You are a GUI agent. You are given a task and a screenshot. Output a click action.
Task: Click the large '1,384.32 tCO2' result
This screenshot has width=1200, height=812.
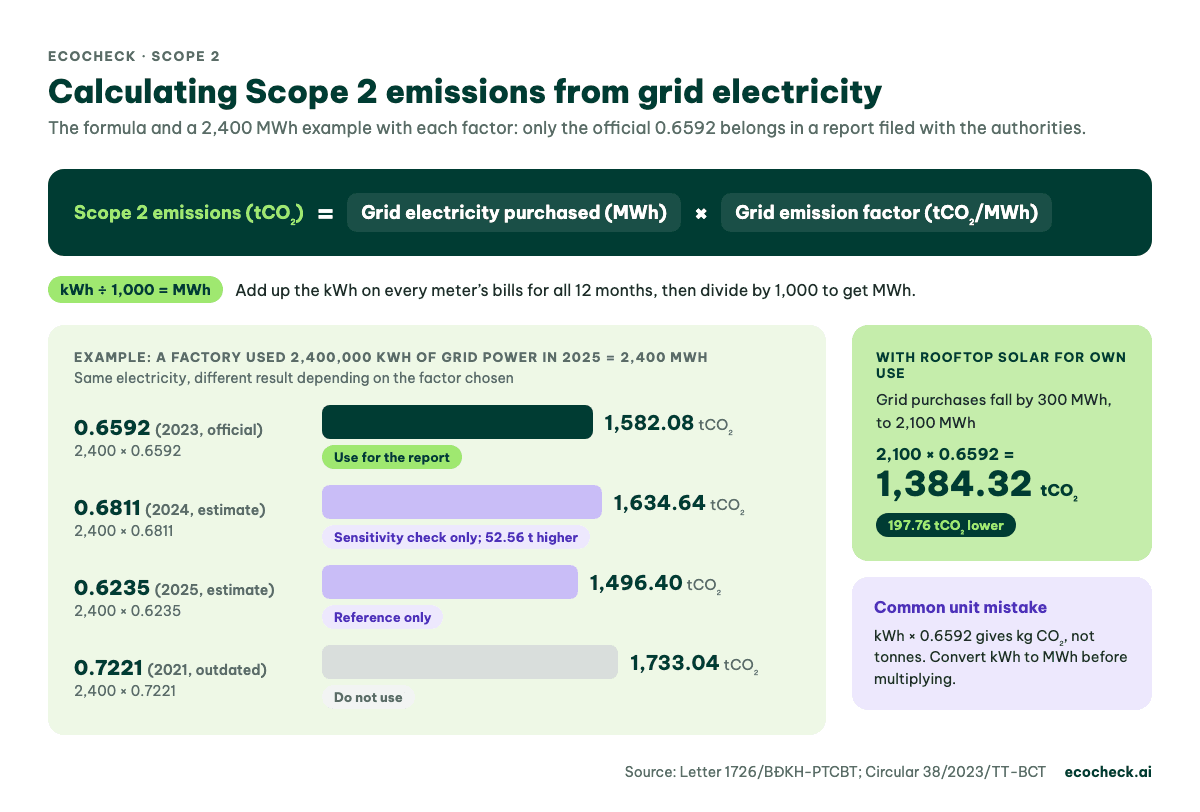976,486
